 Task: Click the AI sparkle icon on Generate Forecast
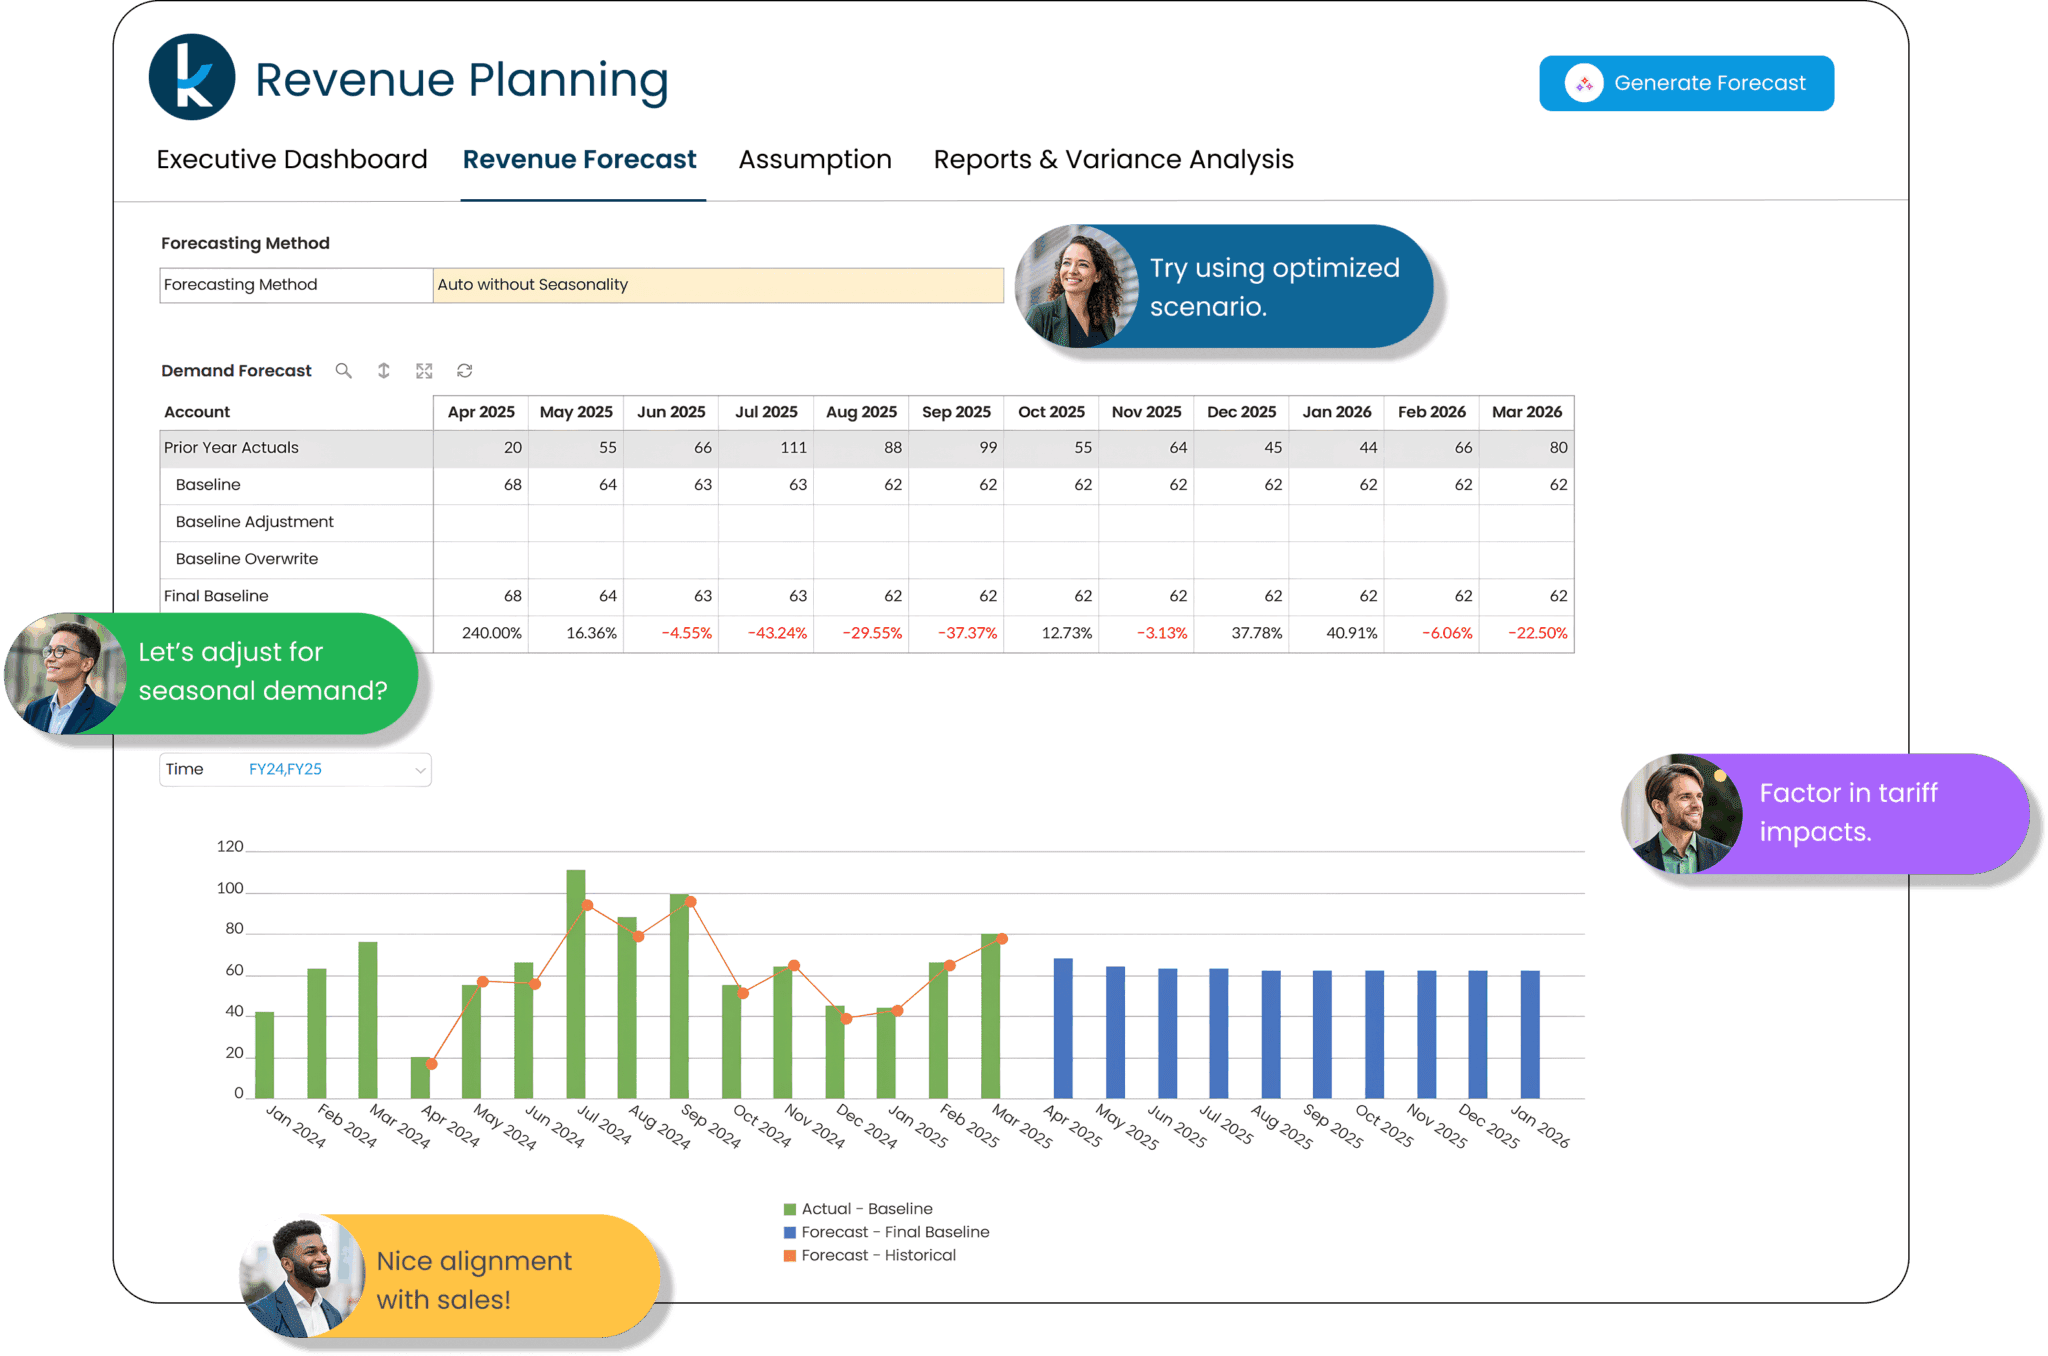[x=1585, y=83]
